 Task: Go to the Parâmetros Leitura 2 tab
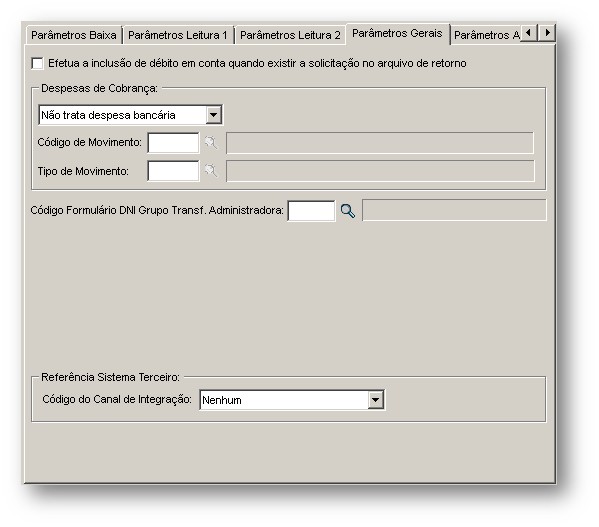click(x=290, y=35)
